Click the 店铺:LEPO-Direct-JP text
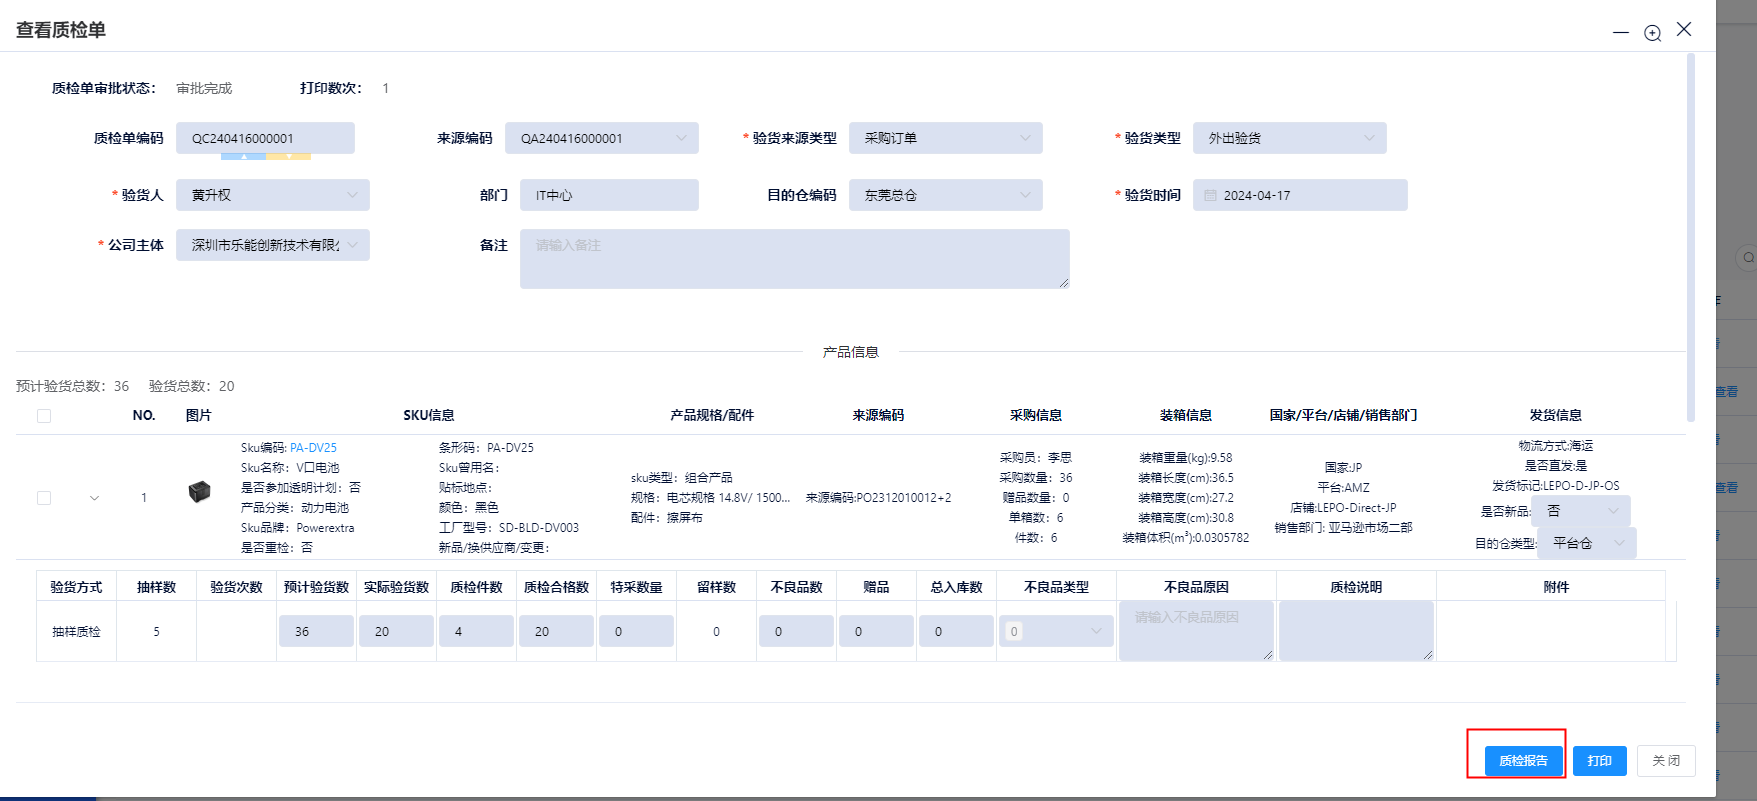This screenshot has width=1757, height=801. click(x=1343, y=508)
